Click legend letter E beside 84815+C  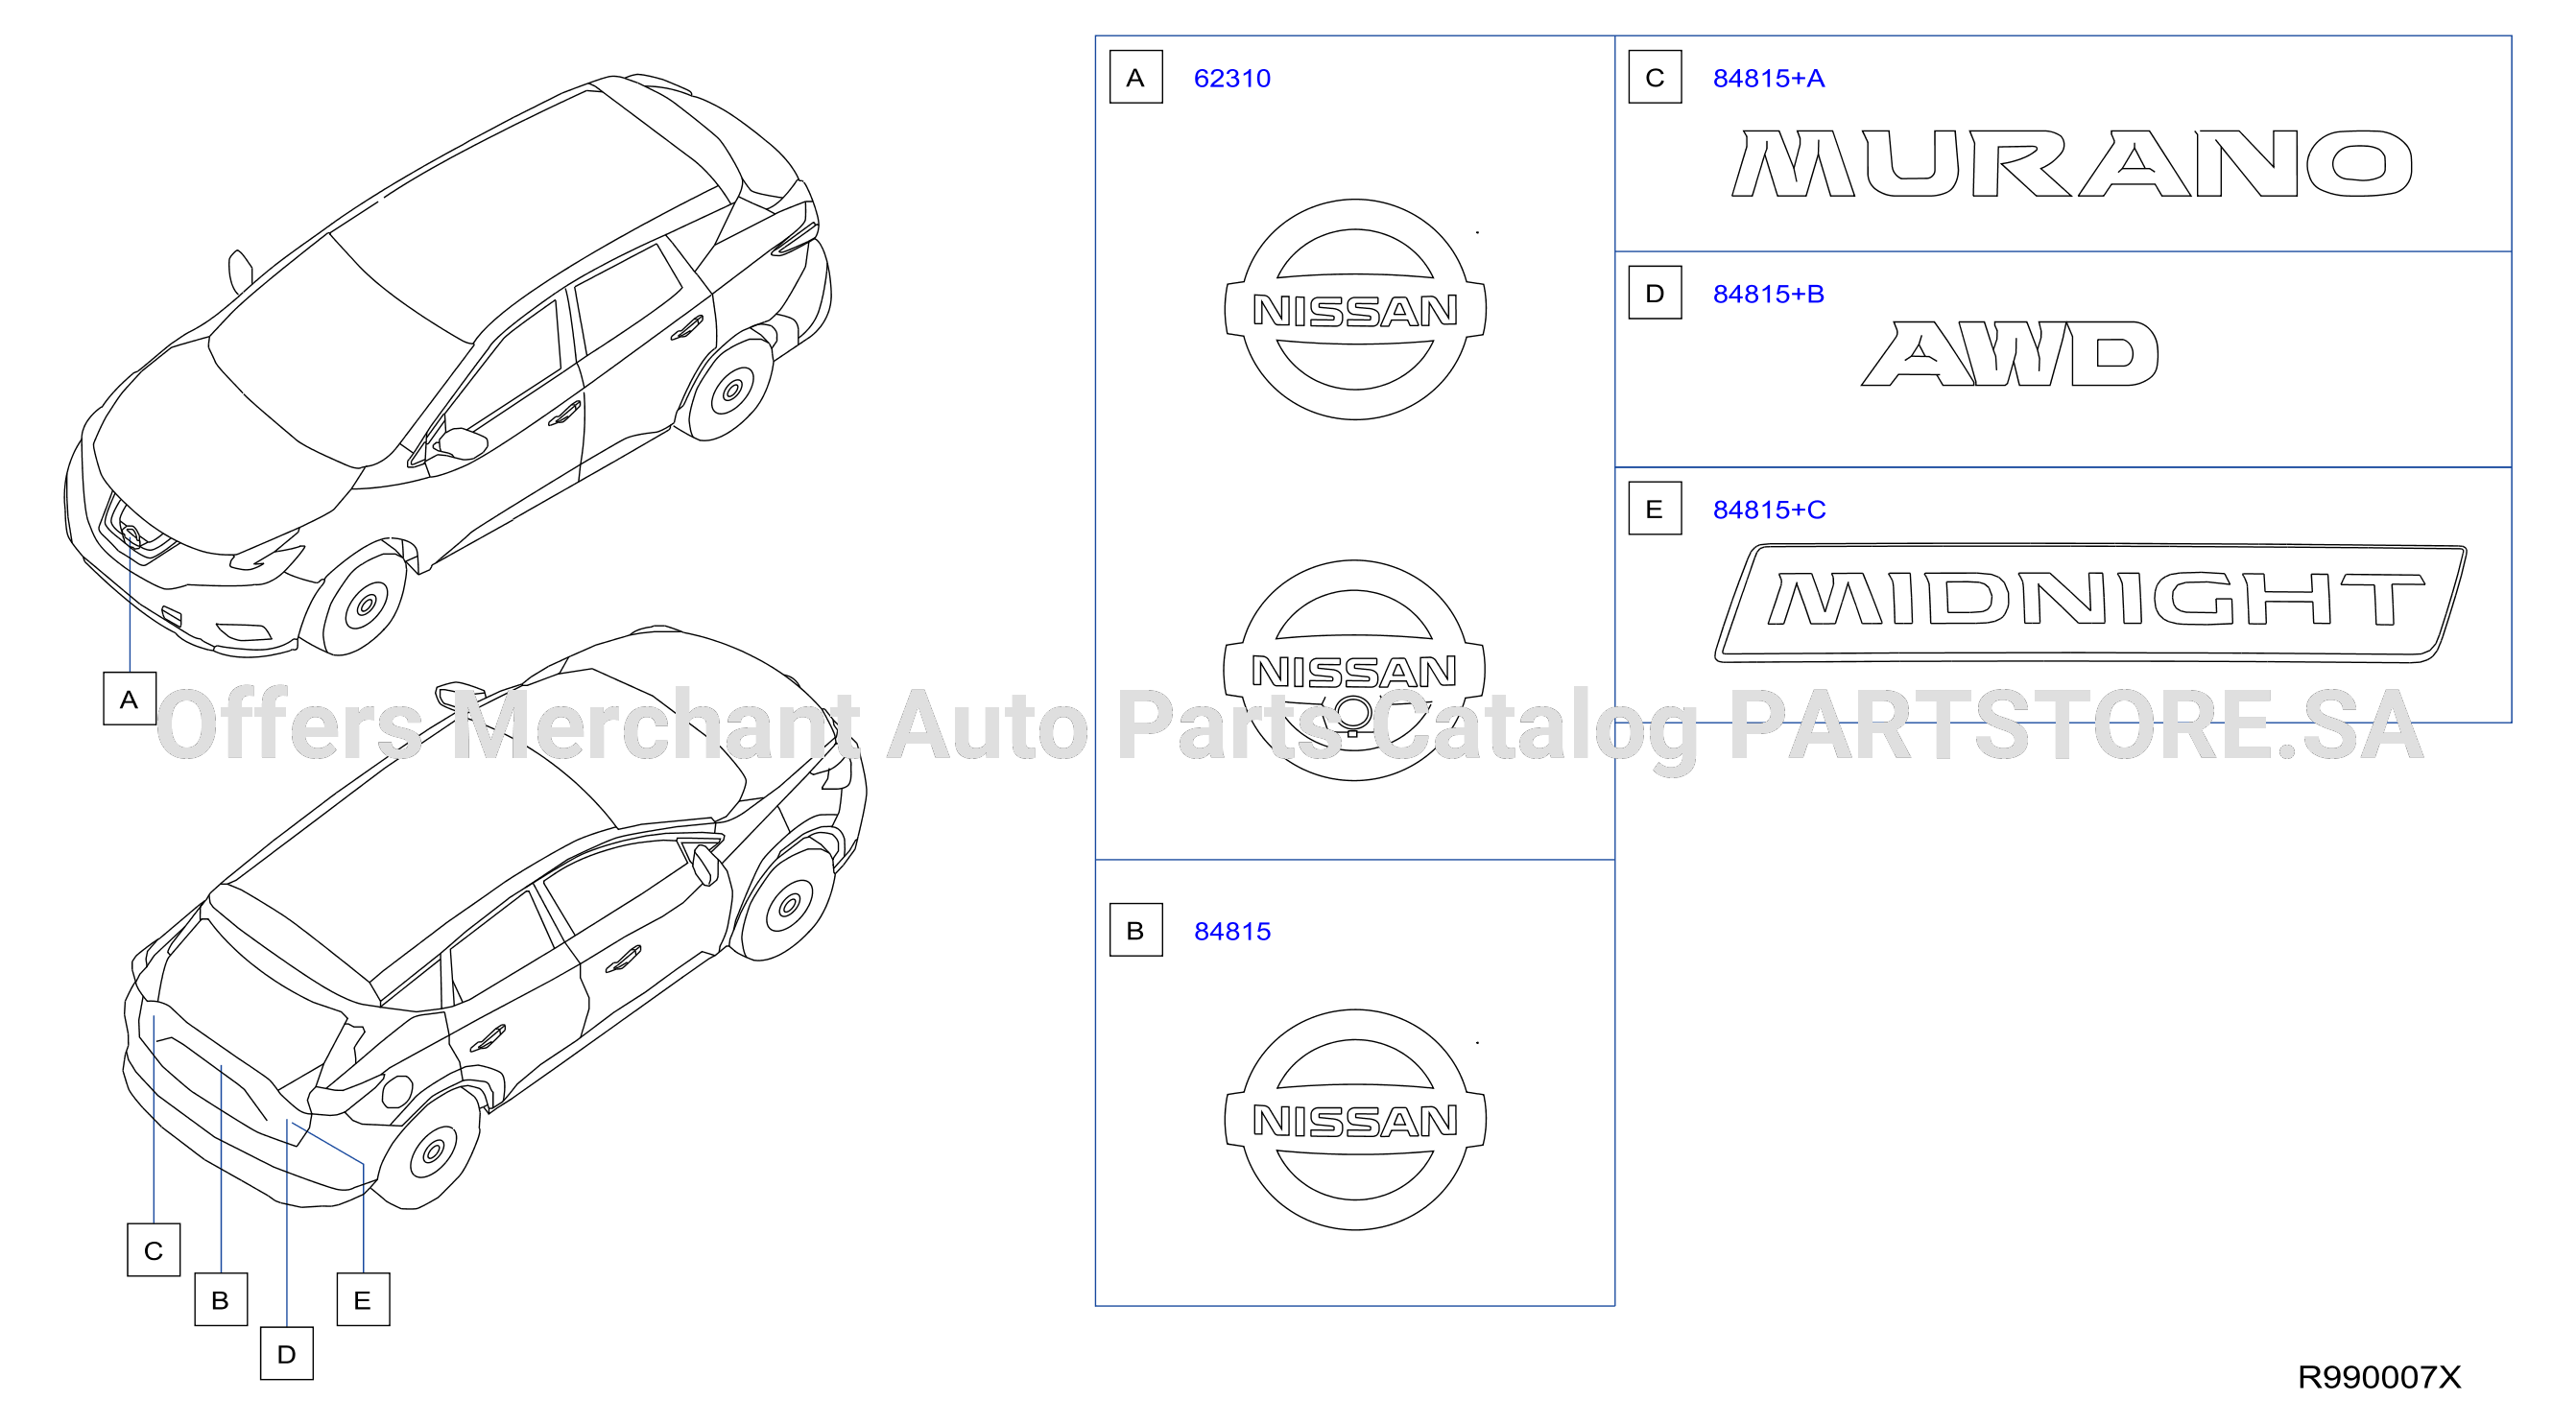[x=1655, y=509]
